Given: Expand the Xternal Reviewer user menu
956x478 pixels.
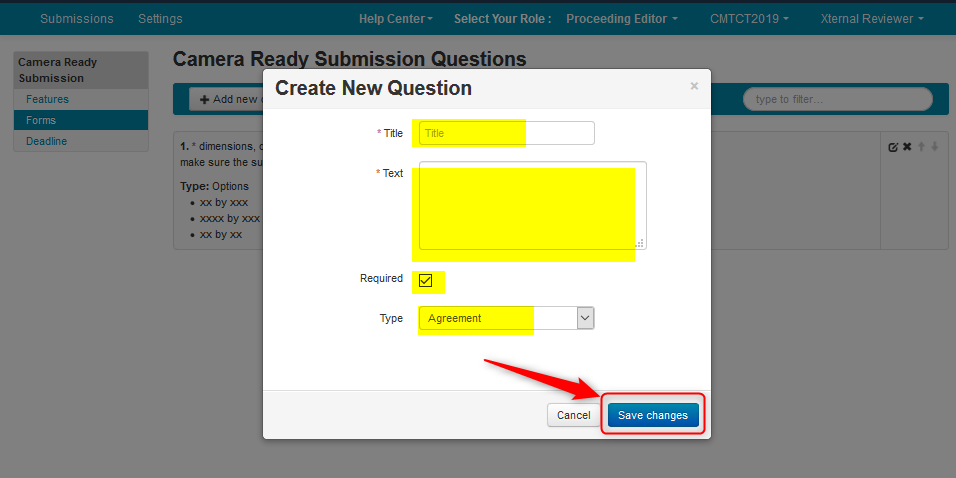Looking at the screenshot, I should tap(871, 19).
